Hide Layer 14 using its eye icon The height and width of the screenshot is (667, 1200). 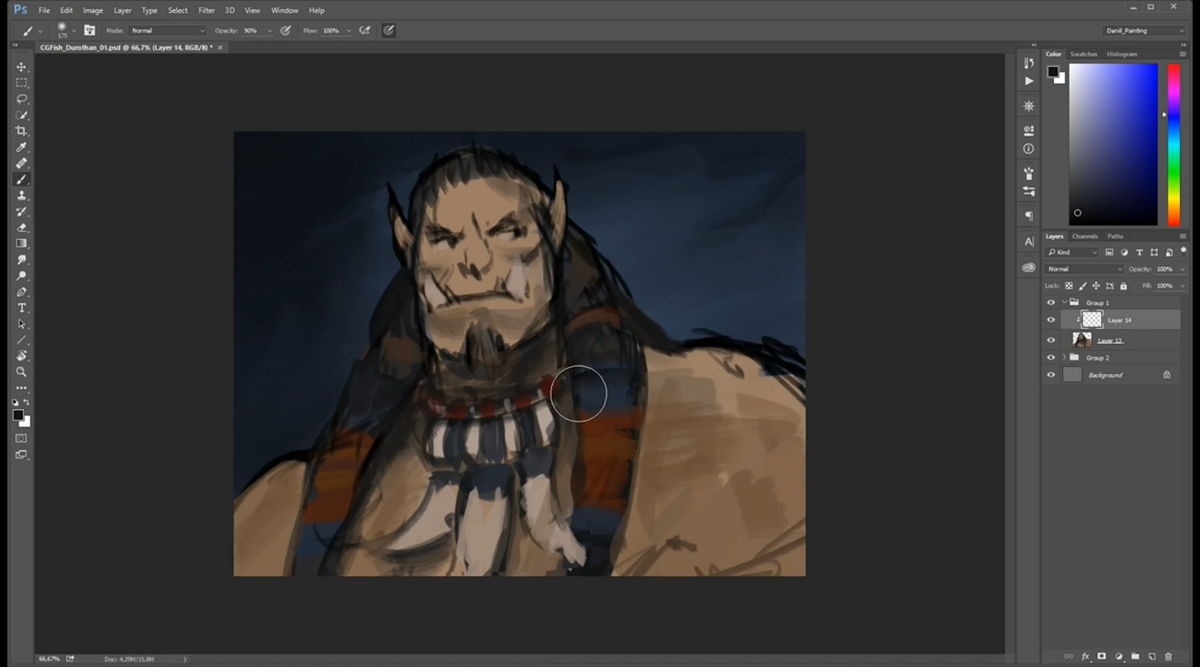tap(1050, 320)
